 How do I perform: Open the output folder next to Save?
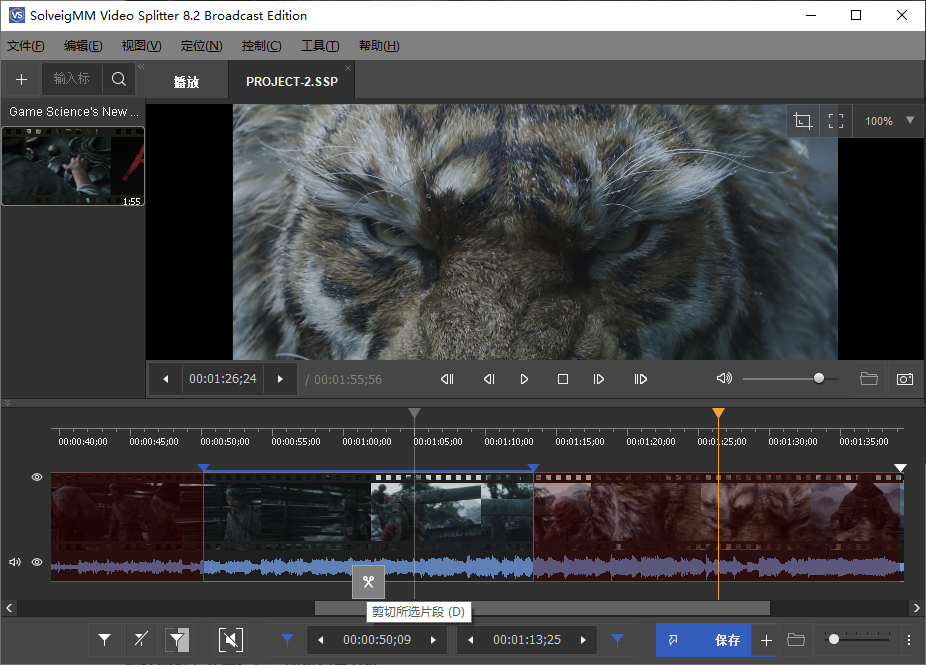pyautogui.click(x=796, y=640)
